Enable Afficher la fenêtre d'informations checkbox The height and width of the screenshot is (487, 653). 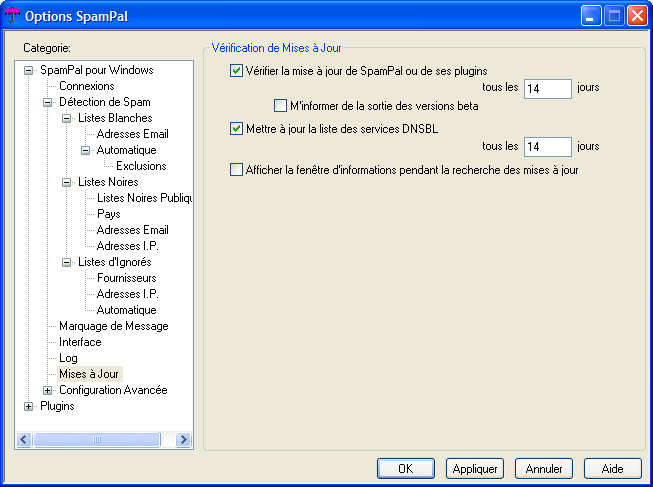pos(236,170)
